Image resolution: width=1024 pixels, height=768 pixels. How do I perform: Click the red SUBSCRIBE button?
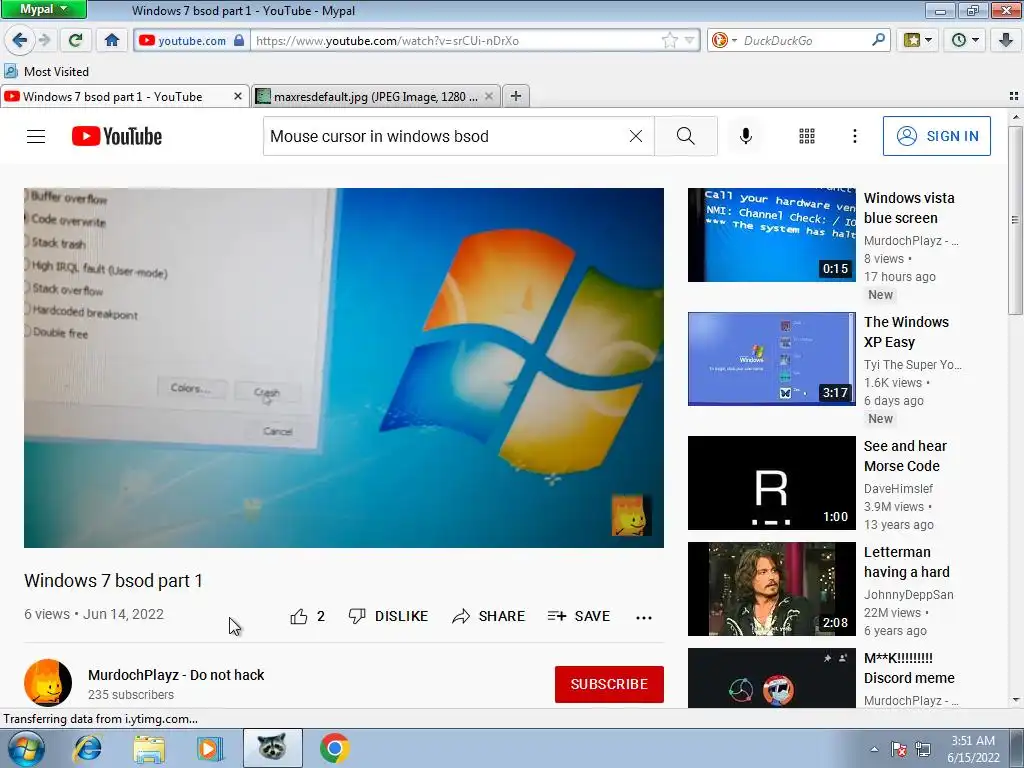point(609,684)
